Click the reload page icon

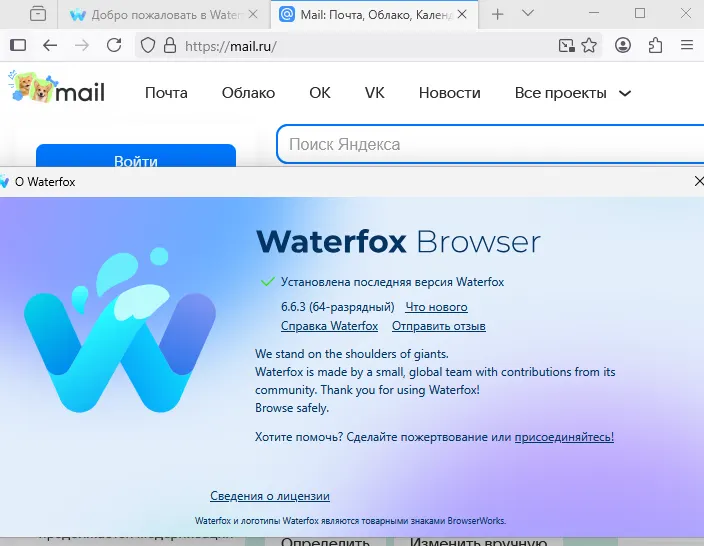click(114, 45)
